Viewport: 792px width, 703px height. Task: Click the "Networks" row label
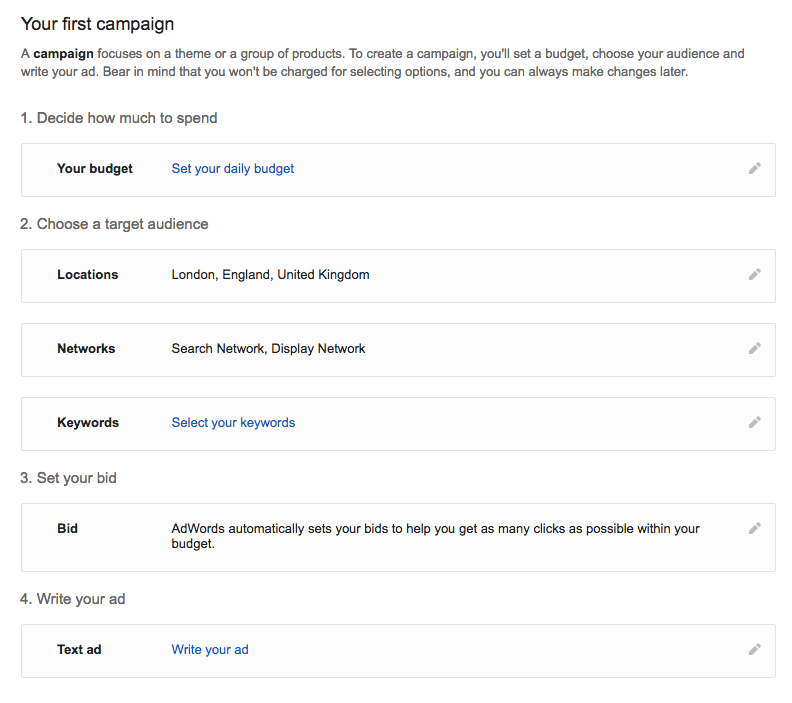(x=86, y=349)
